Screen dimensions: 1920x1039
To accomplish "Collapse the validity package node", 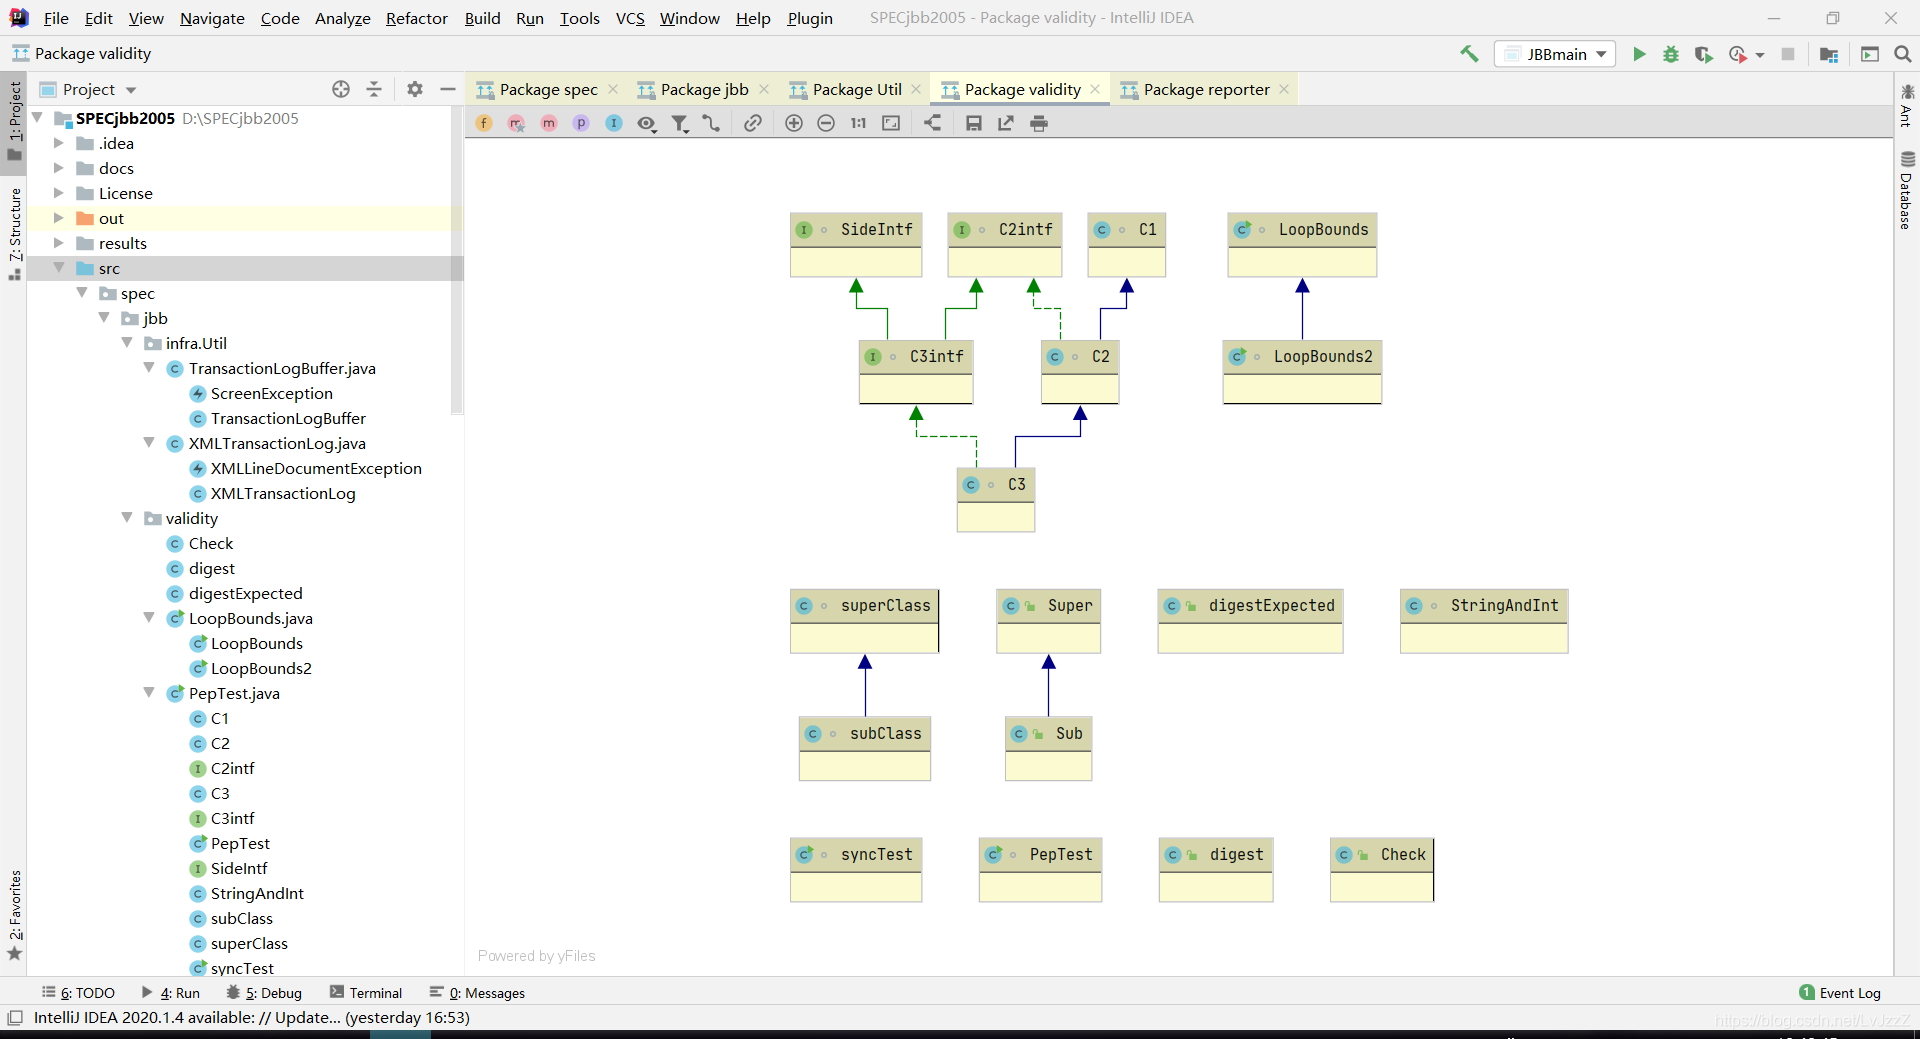I will [127, 518].
